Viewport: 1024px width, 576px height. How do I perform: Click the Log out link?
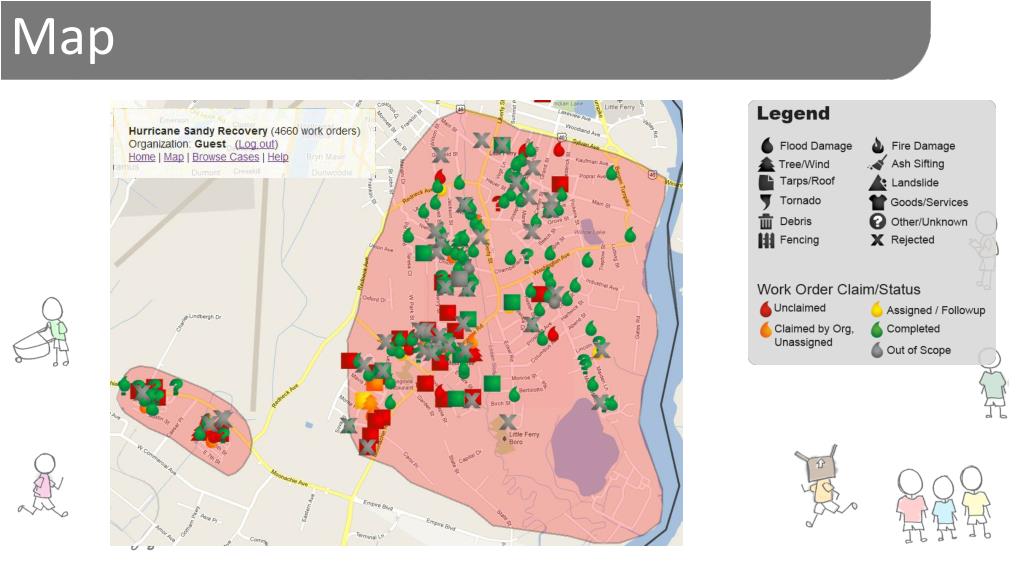pos(257,144)
